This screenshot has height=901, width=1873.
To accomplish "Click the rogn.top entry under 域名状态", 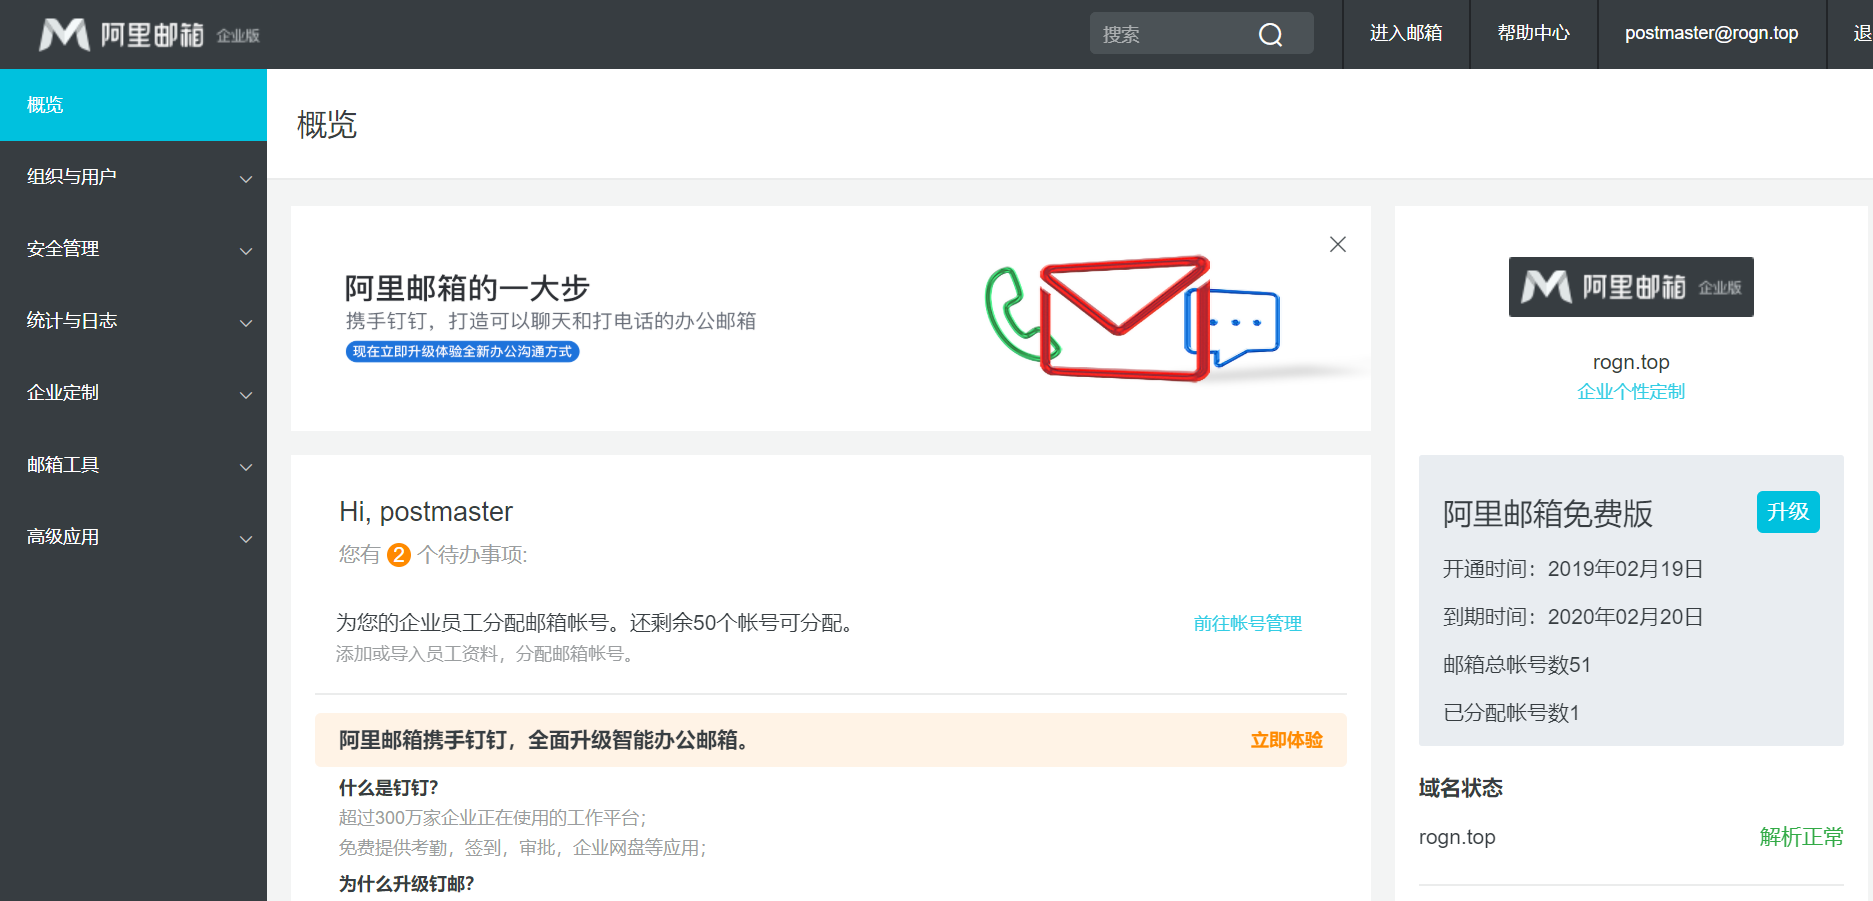I will click(x=1457, y=837).
